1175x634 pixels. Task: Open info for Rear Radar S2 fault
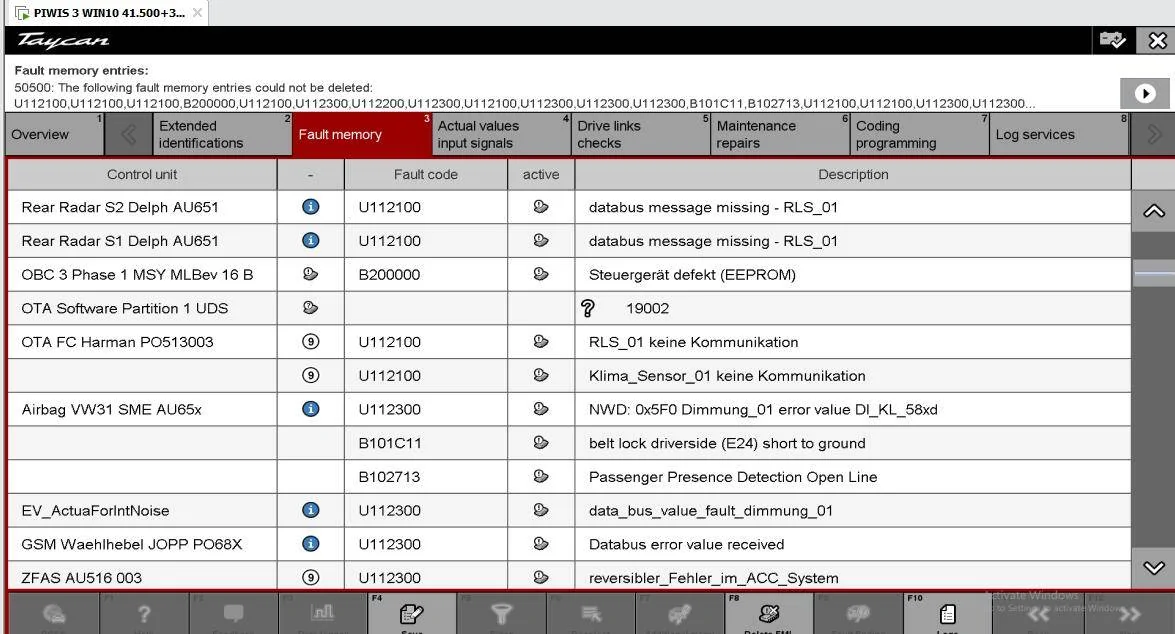pyautogui.click(x=310, y=207)
